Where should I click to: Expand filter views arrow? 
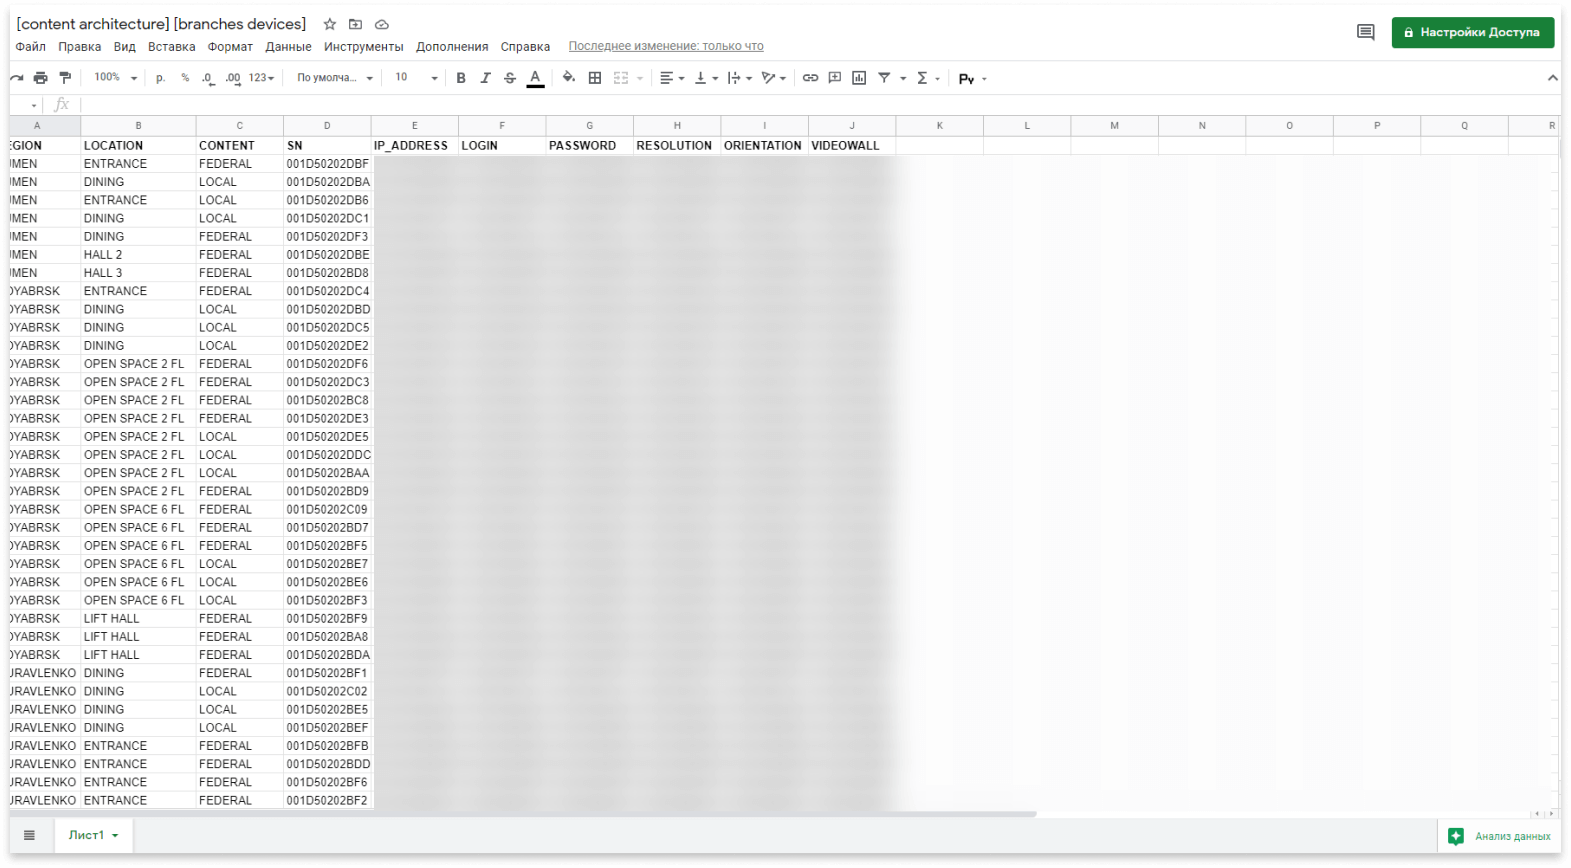click(903, 78)
